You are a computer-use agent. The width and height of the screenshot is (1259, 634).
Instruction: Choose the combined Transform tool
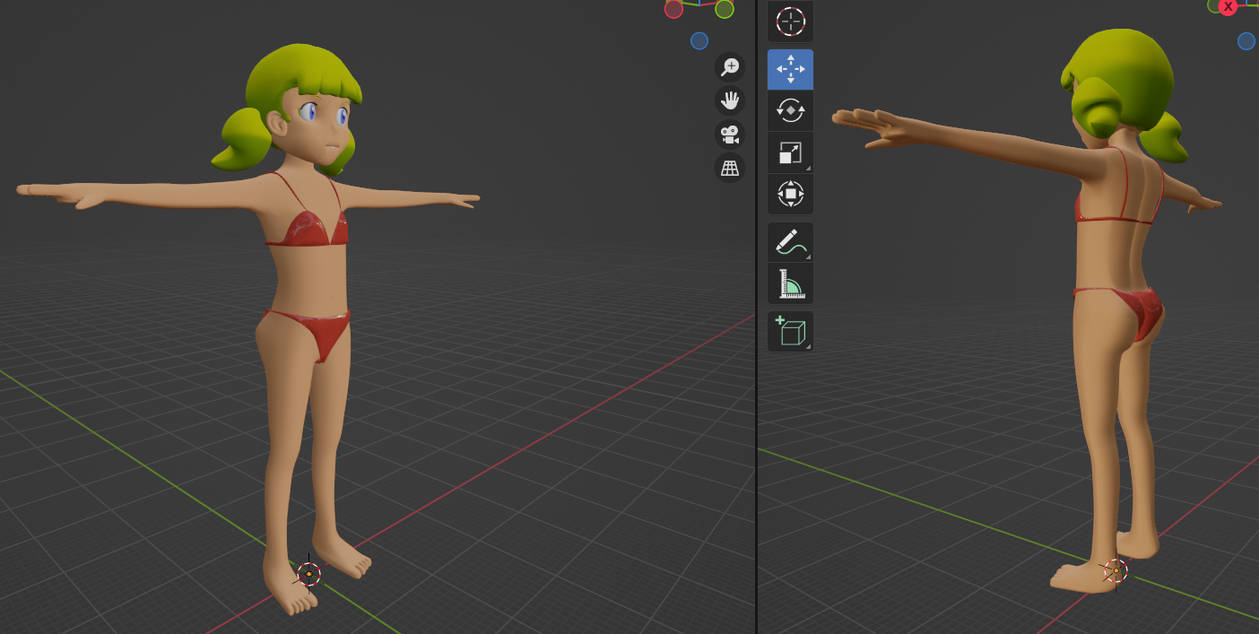click(x=790, y=193)
